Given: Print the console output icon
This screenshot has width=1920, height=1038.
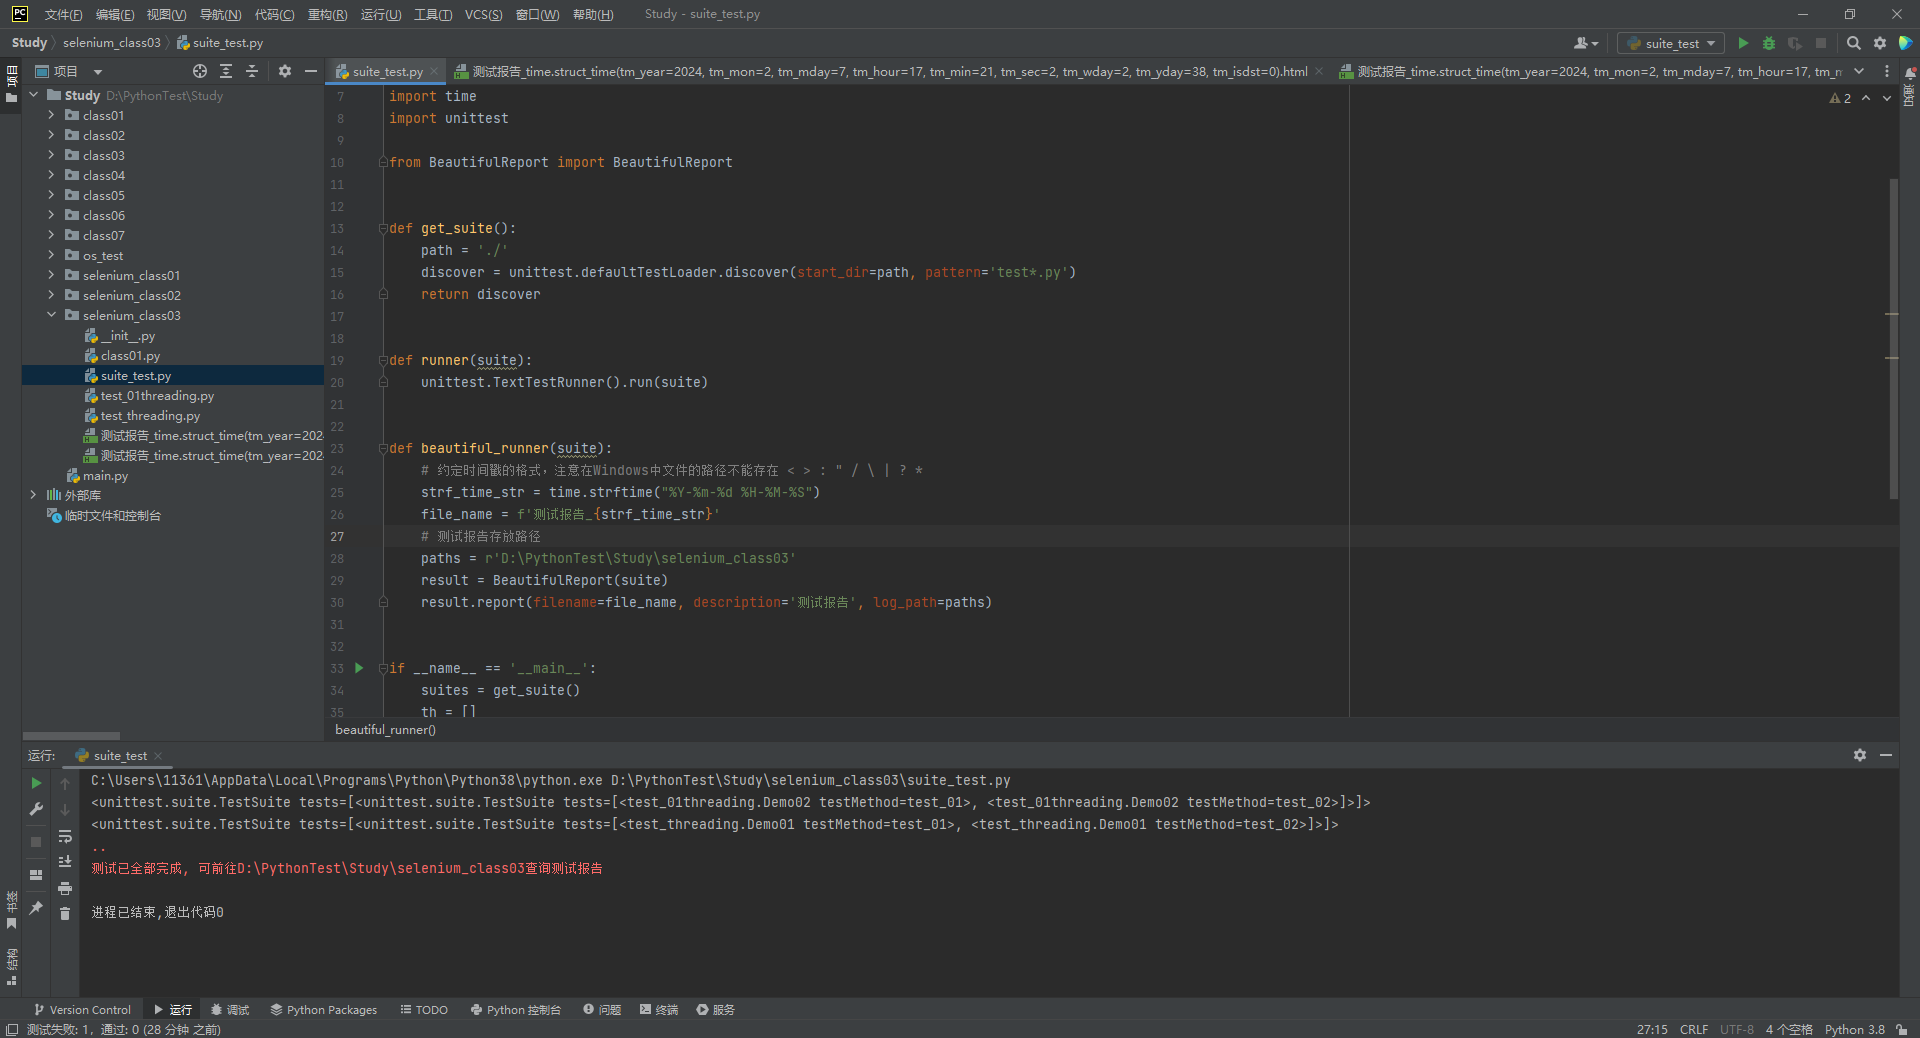Looking at the screenshot, I should [65, 888].
